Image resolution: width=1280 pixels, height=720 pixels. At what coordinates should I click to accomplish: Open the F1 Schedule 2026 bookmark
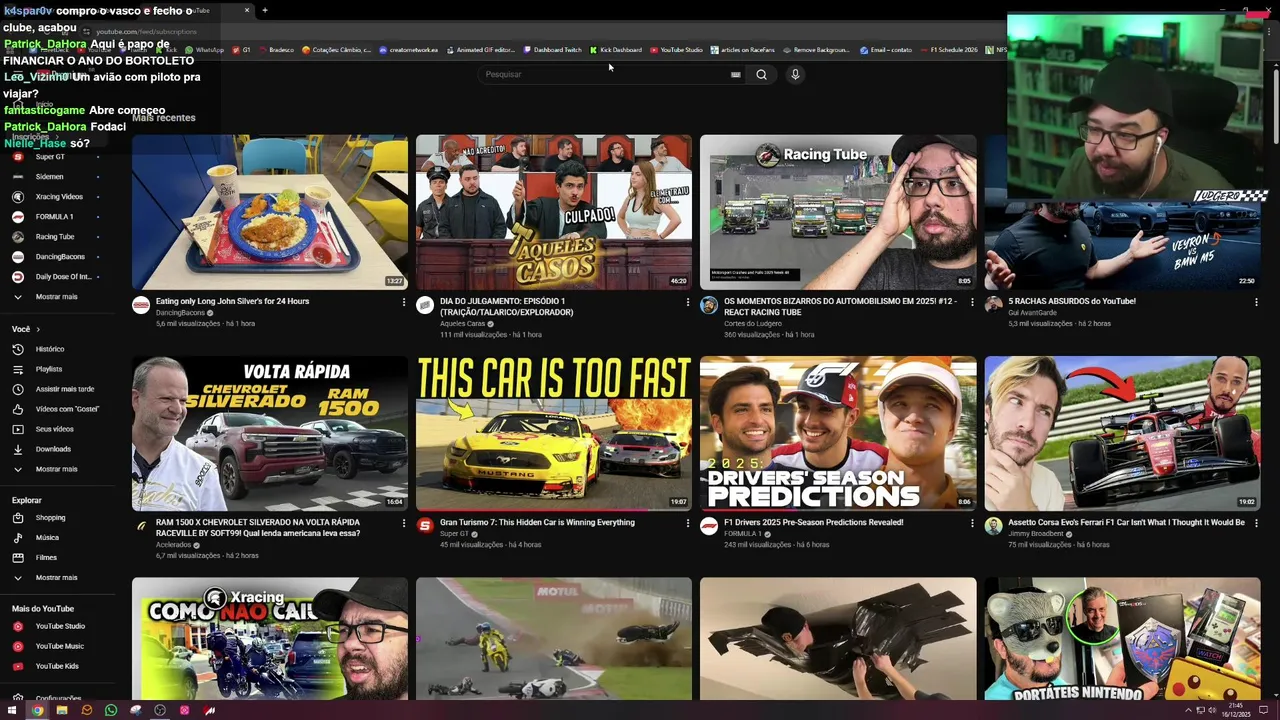pos(949,50)
